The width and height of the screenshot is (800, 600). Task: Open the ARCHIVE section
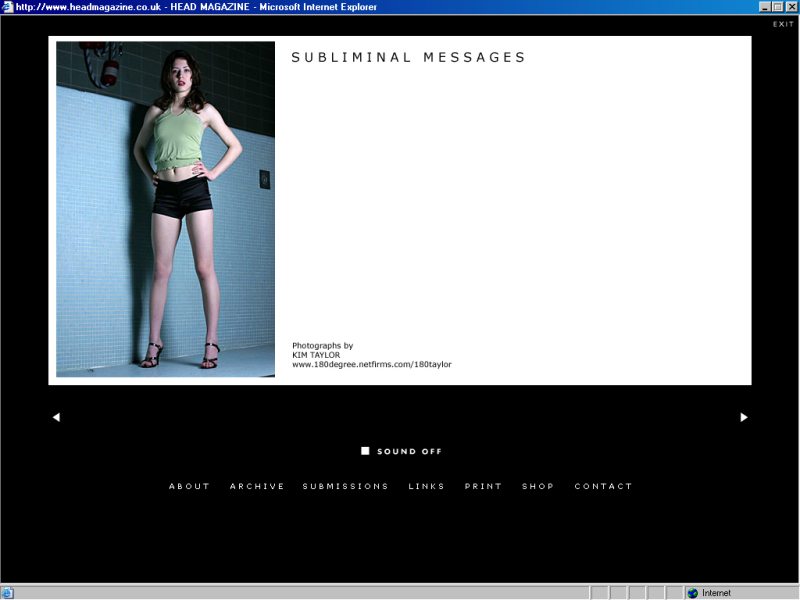[257, 486]
